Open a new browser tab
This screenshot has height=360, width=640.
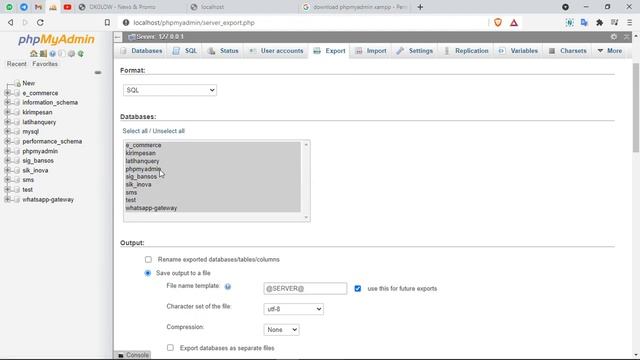point(420,7)
